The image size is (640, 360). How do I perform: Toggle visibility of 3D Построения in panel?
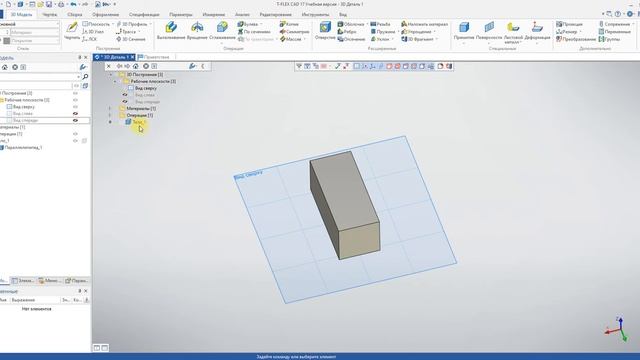(x=75, y=93)
